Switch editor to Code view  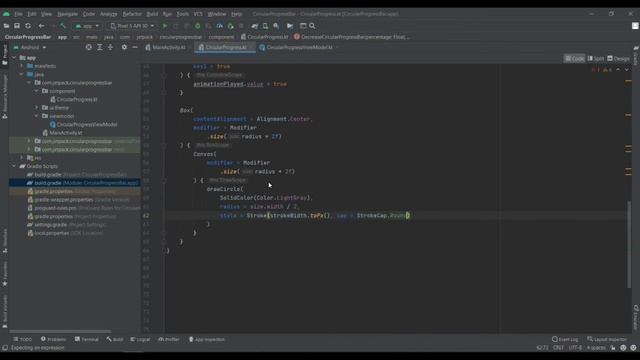(x=574, y=58)
